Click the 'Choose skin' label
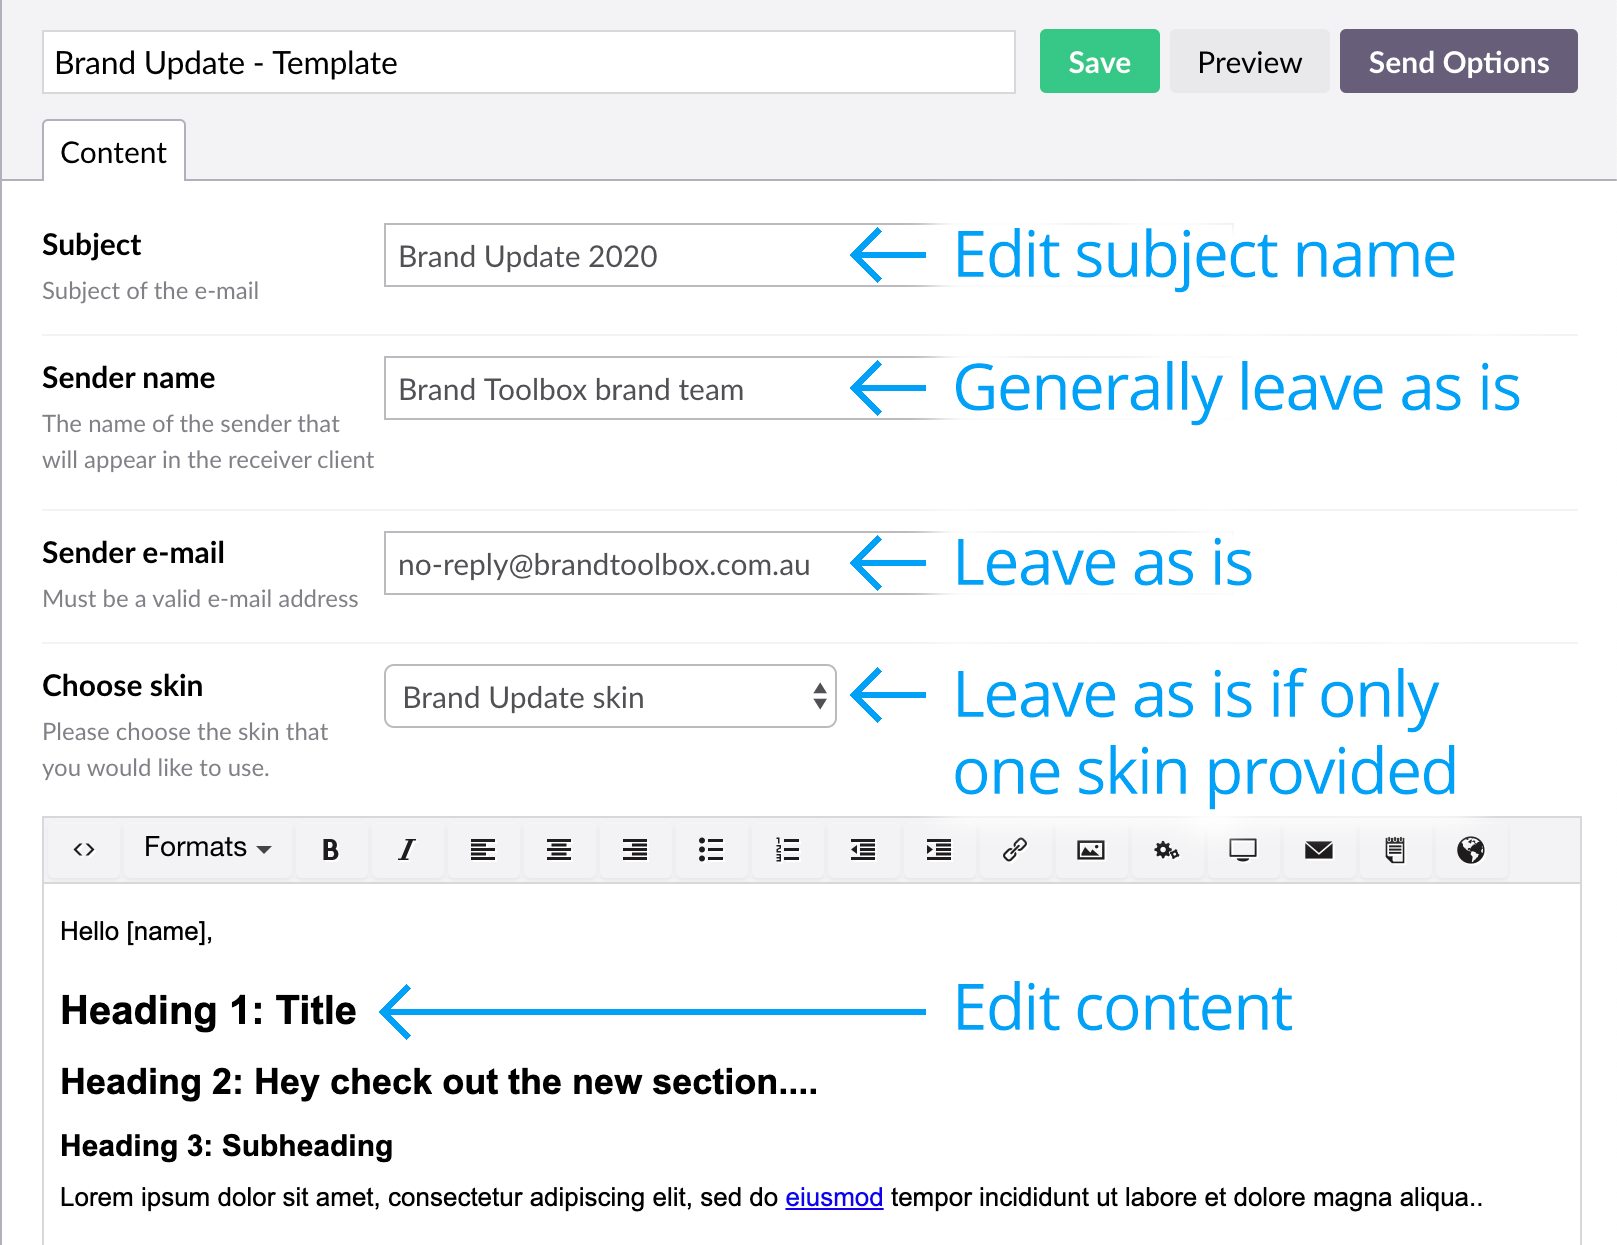The width and height of the screenshot is (1617, 1245). click(x=123, y=686)
